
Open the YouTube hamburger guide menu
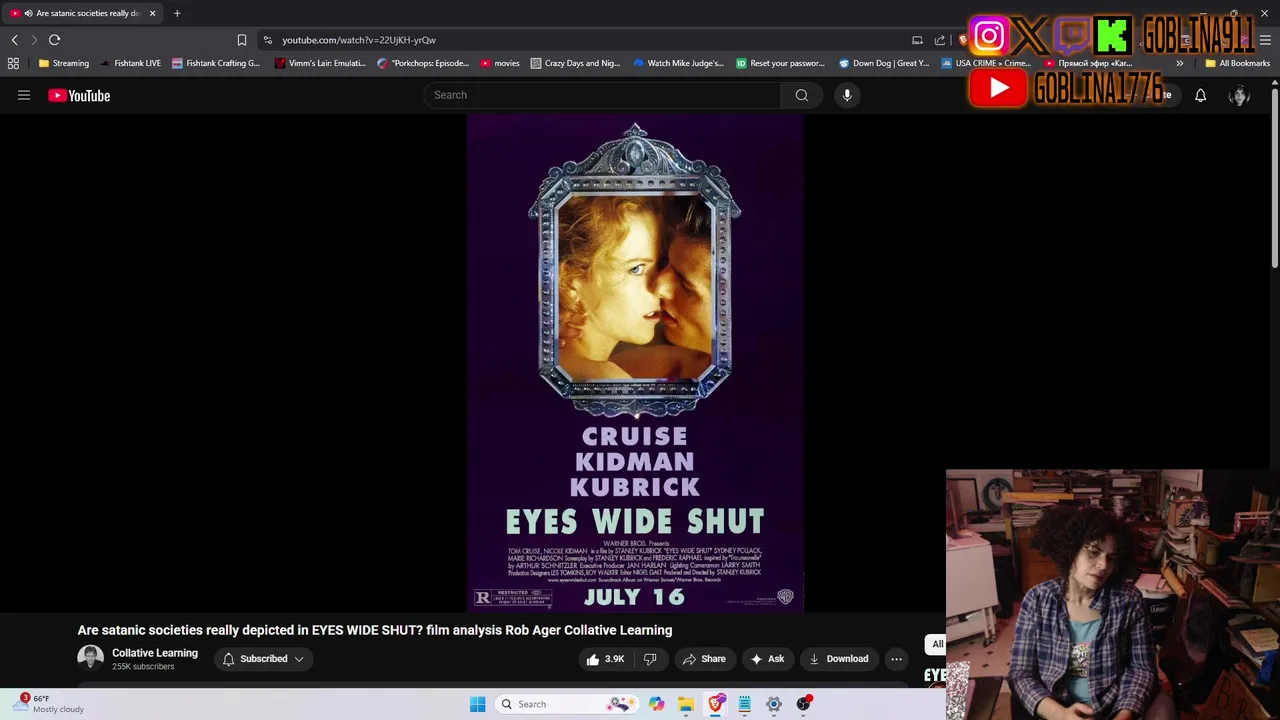[24, 95]
